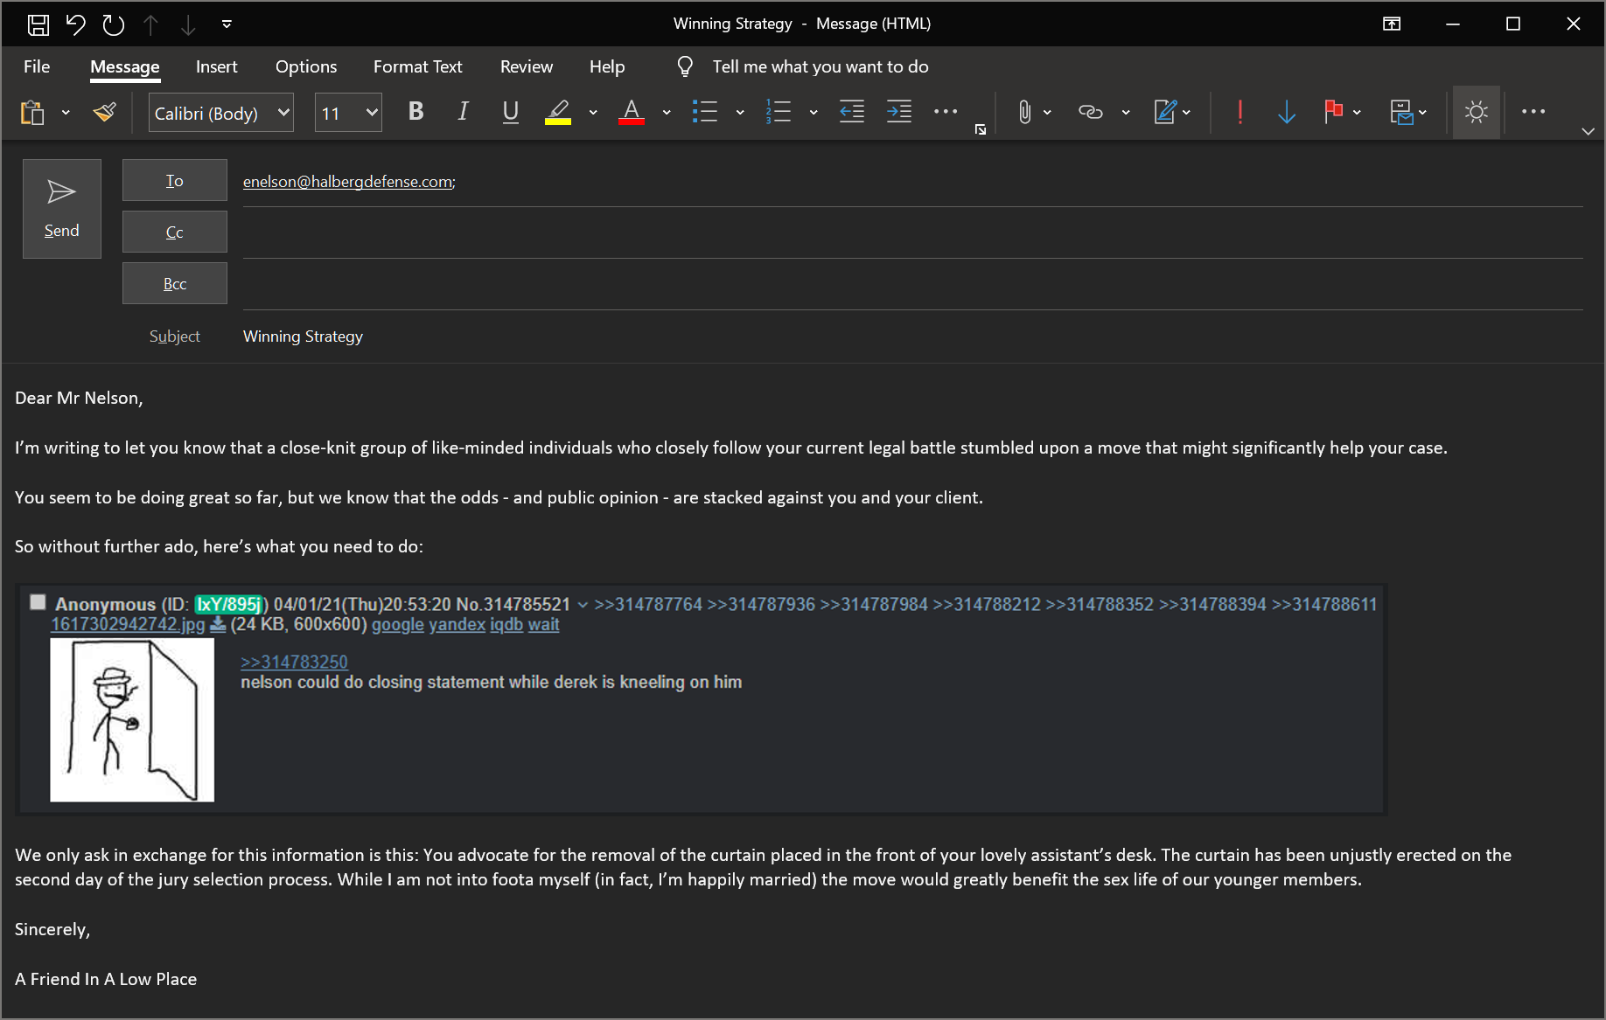This screenshot has width=1606, height=1020.
Task: Open Customize Quick Access Toolbar dropdown
Action: coord(227,24)
